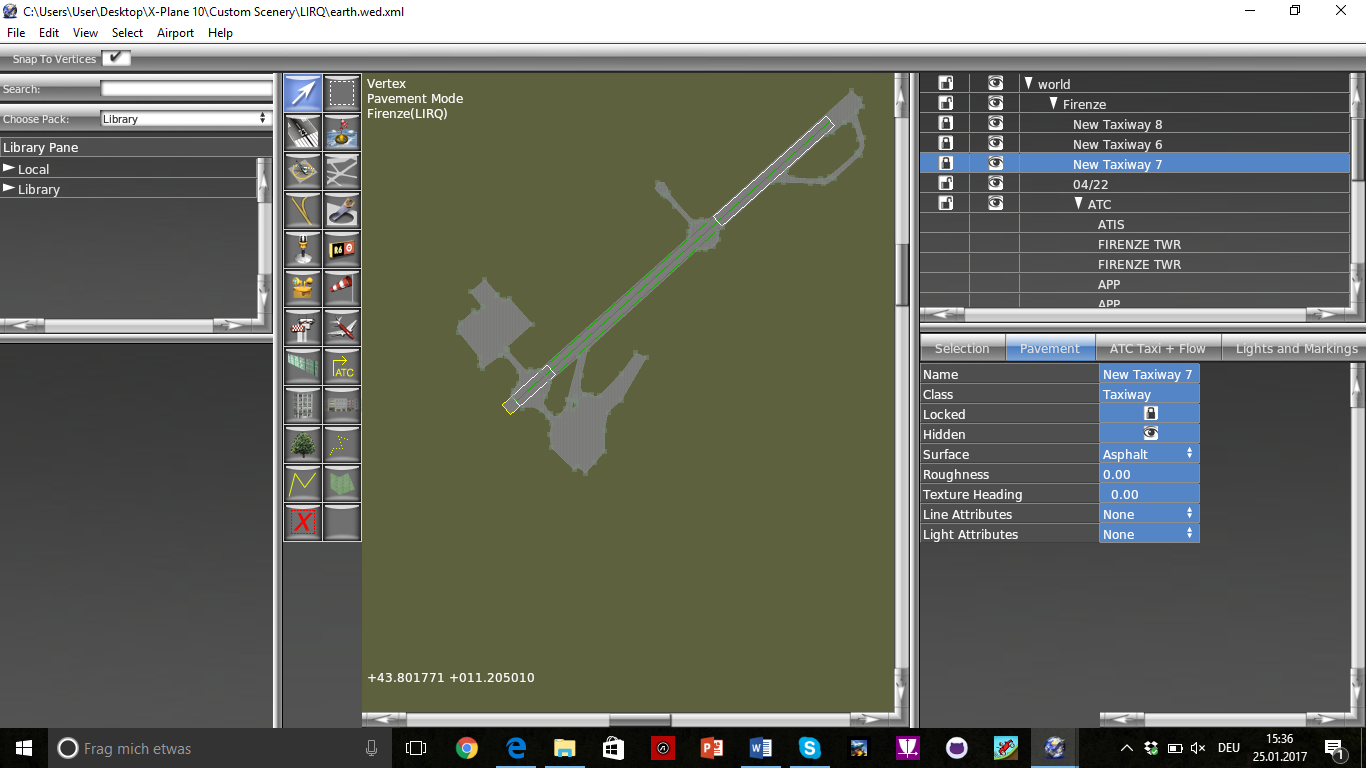
Task: Open File Explorer from taskbar
Action: tap(565, 748)
